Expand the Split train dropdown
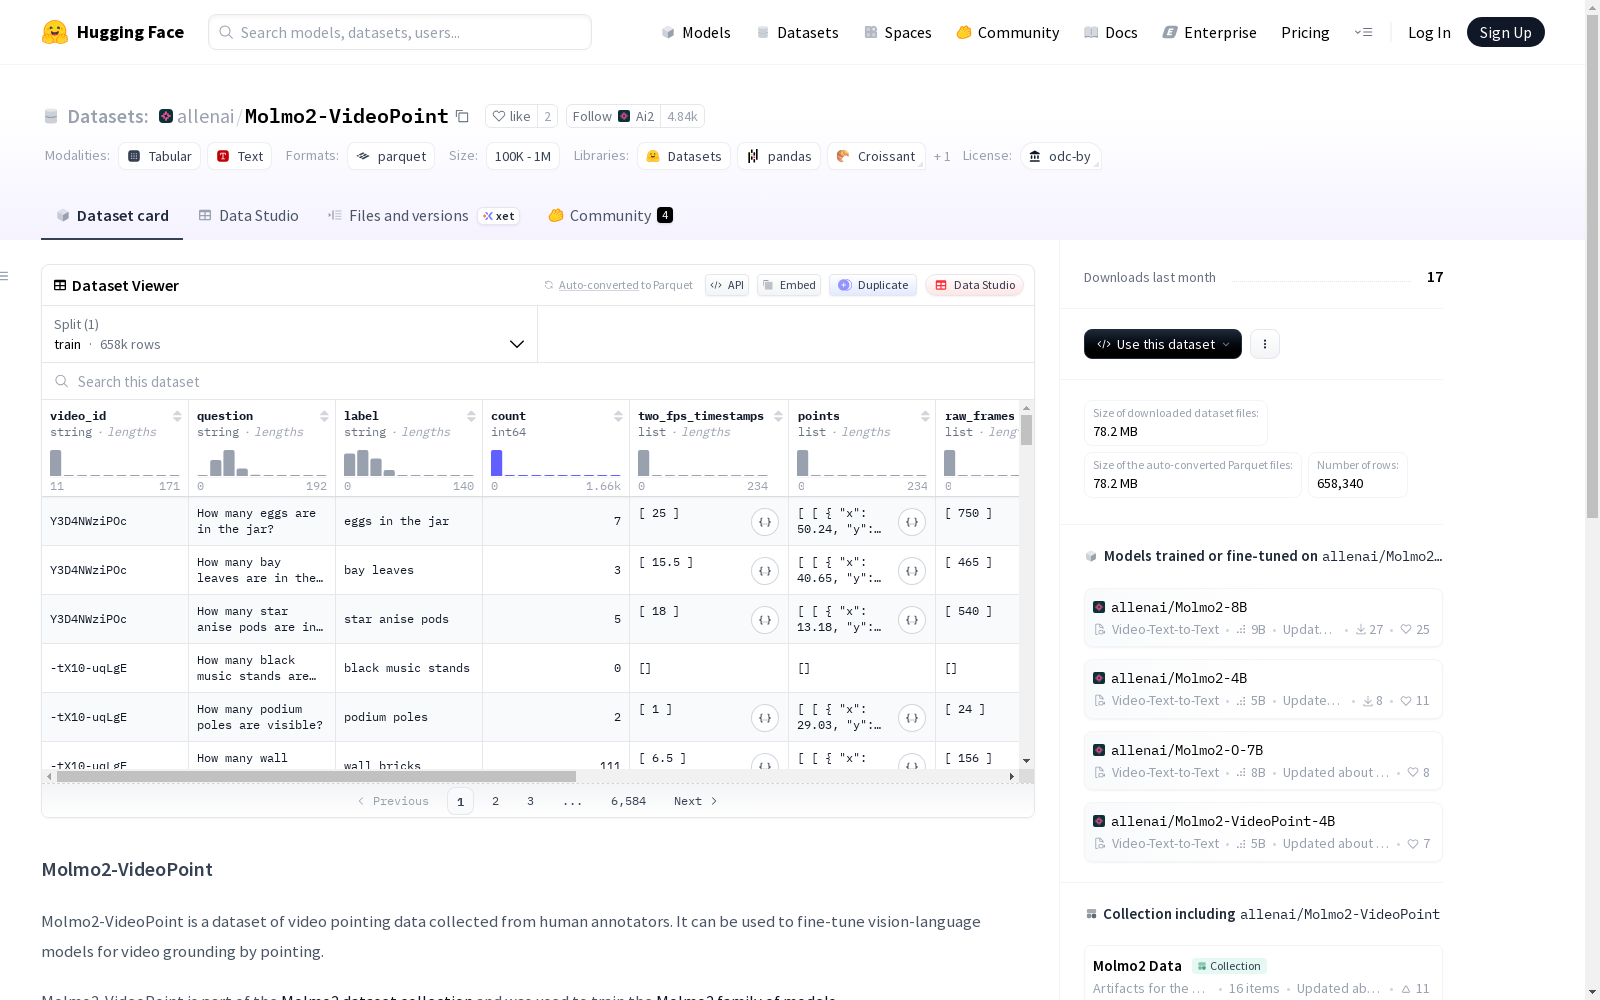The width and height of the screenshot is (1600, 1000). pyautogui.click(x=289, y=334)
